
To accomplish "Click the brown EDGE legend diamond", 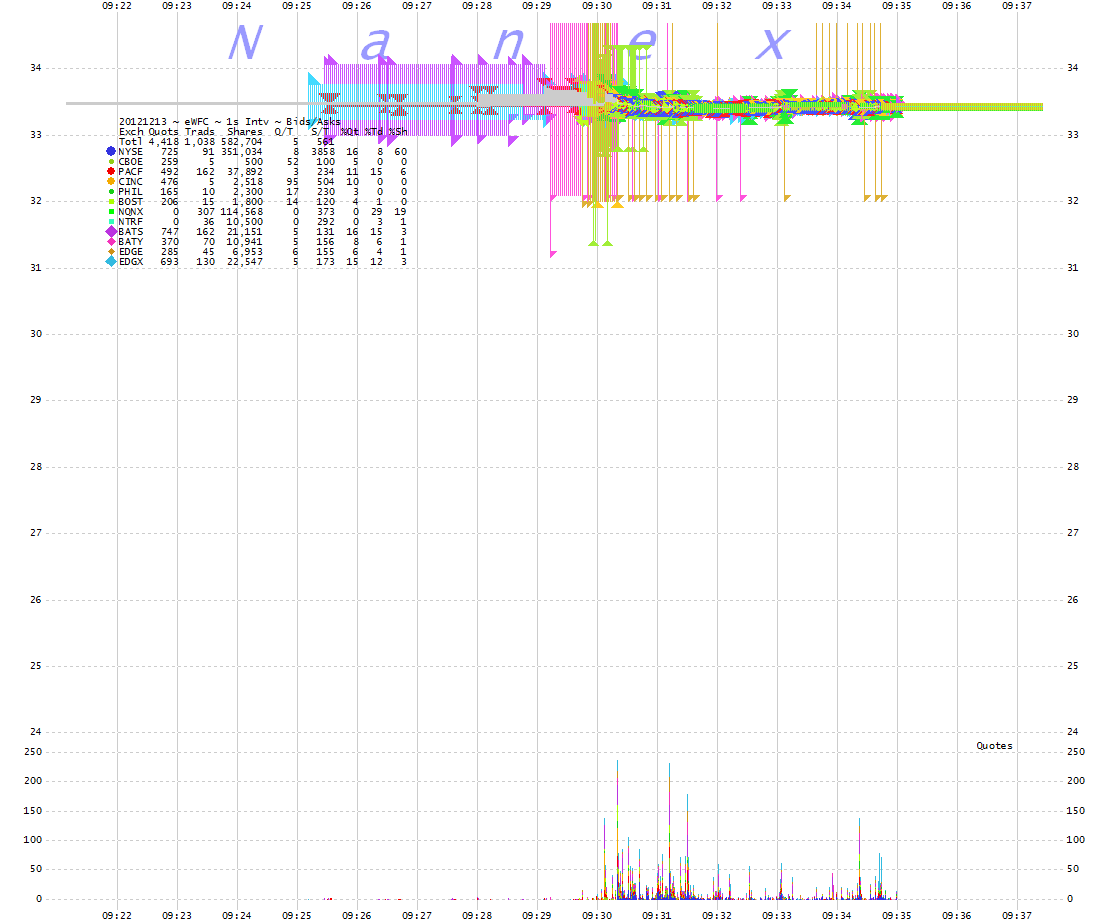I will tap(111, 251).
